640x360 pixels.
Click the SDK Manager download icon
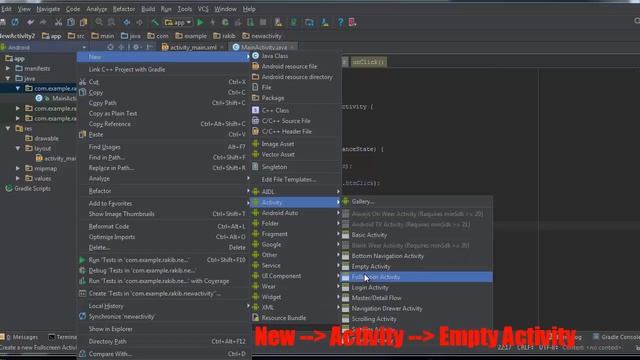click(325, 22)
